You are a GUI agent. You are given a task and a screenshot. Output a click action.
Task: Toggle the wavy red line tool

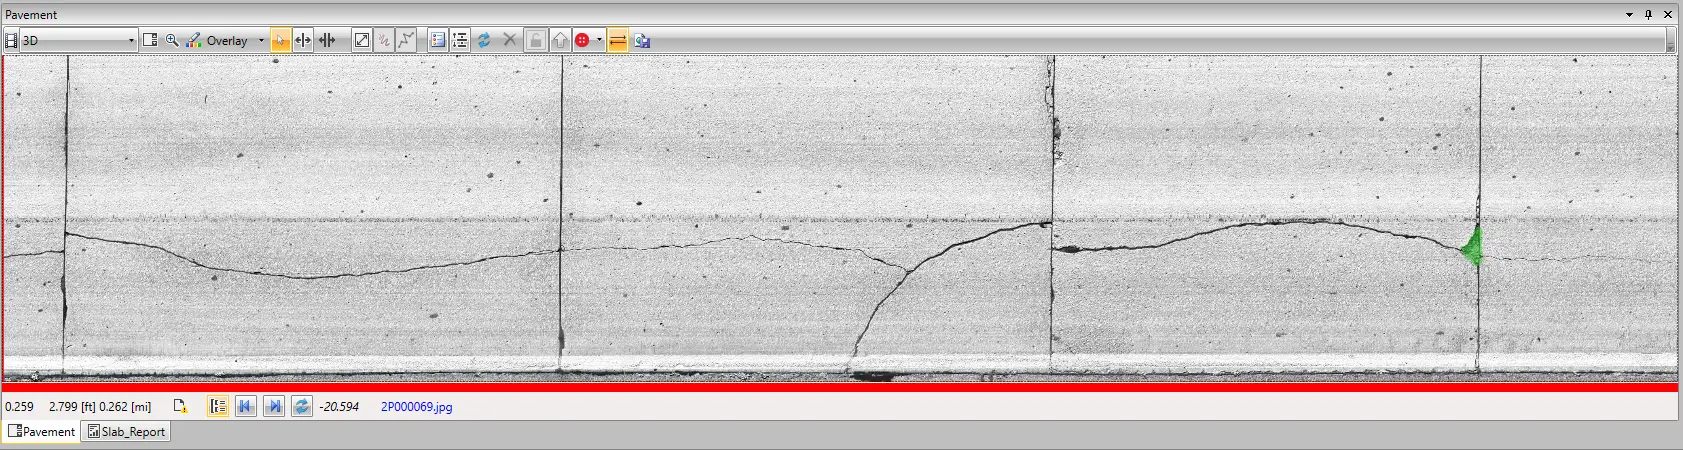point(384,40)
